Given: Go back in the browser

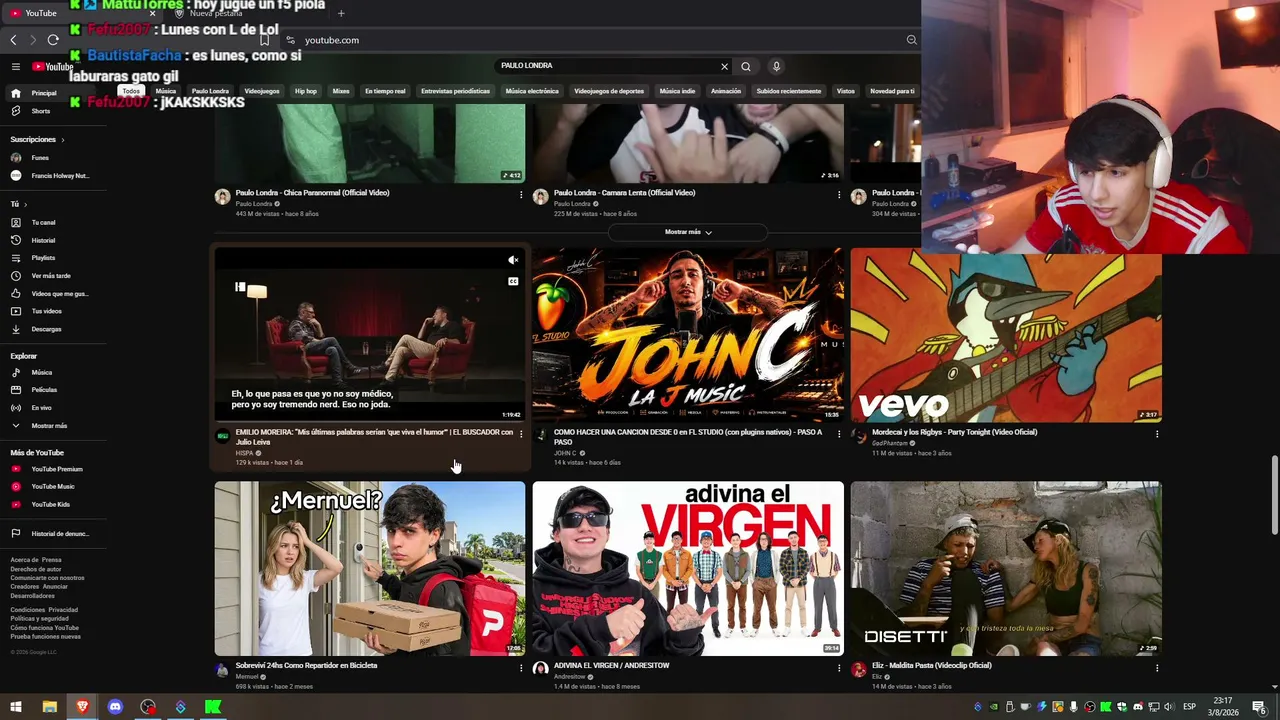Looking at the screenshot, I should tap(13, 40).
